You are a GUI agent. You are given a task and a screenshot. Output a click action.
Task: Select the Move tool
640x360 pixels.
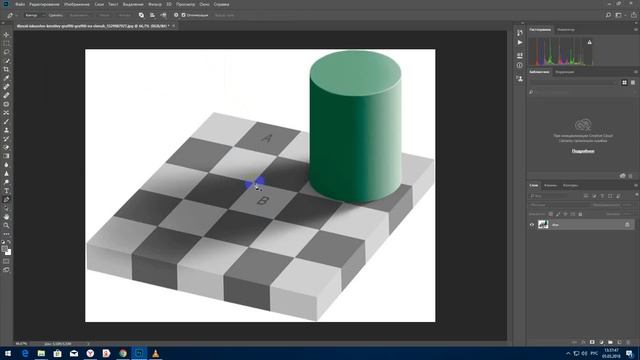(x=6, y=35)
